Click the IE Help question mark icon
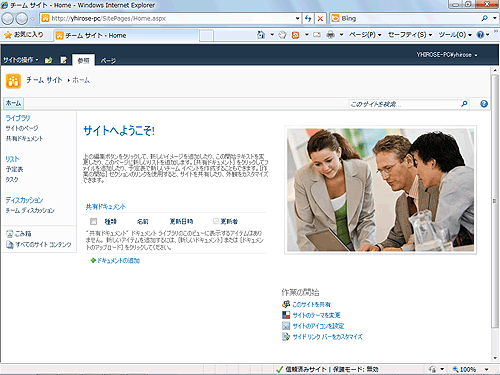The width and height of the screenshot is (500, 375). (x=480, y=35)
